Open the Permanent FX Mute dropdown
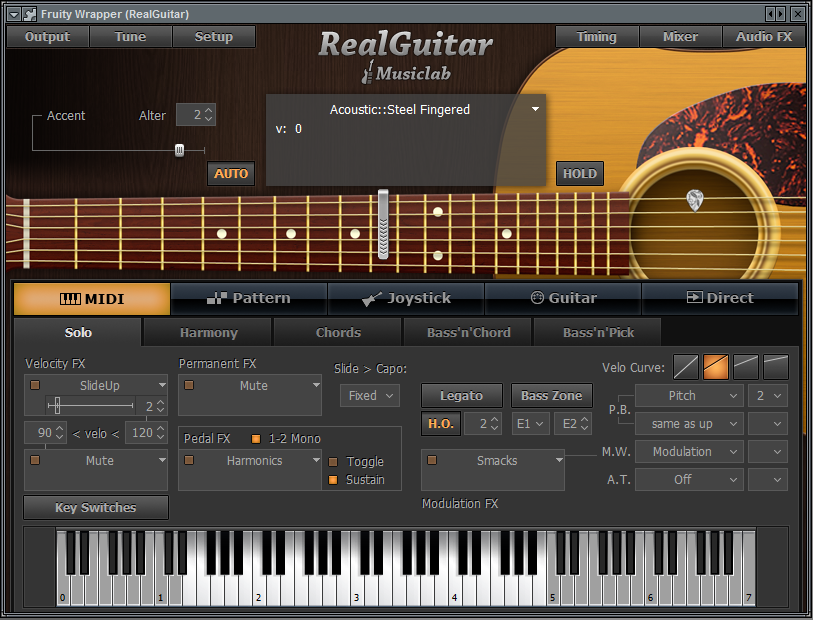This screenshot has width=813, height=620. [x=316, y=385]
